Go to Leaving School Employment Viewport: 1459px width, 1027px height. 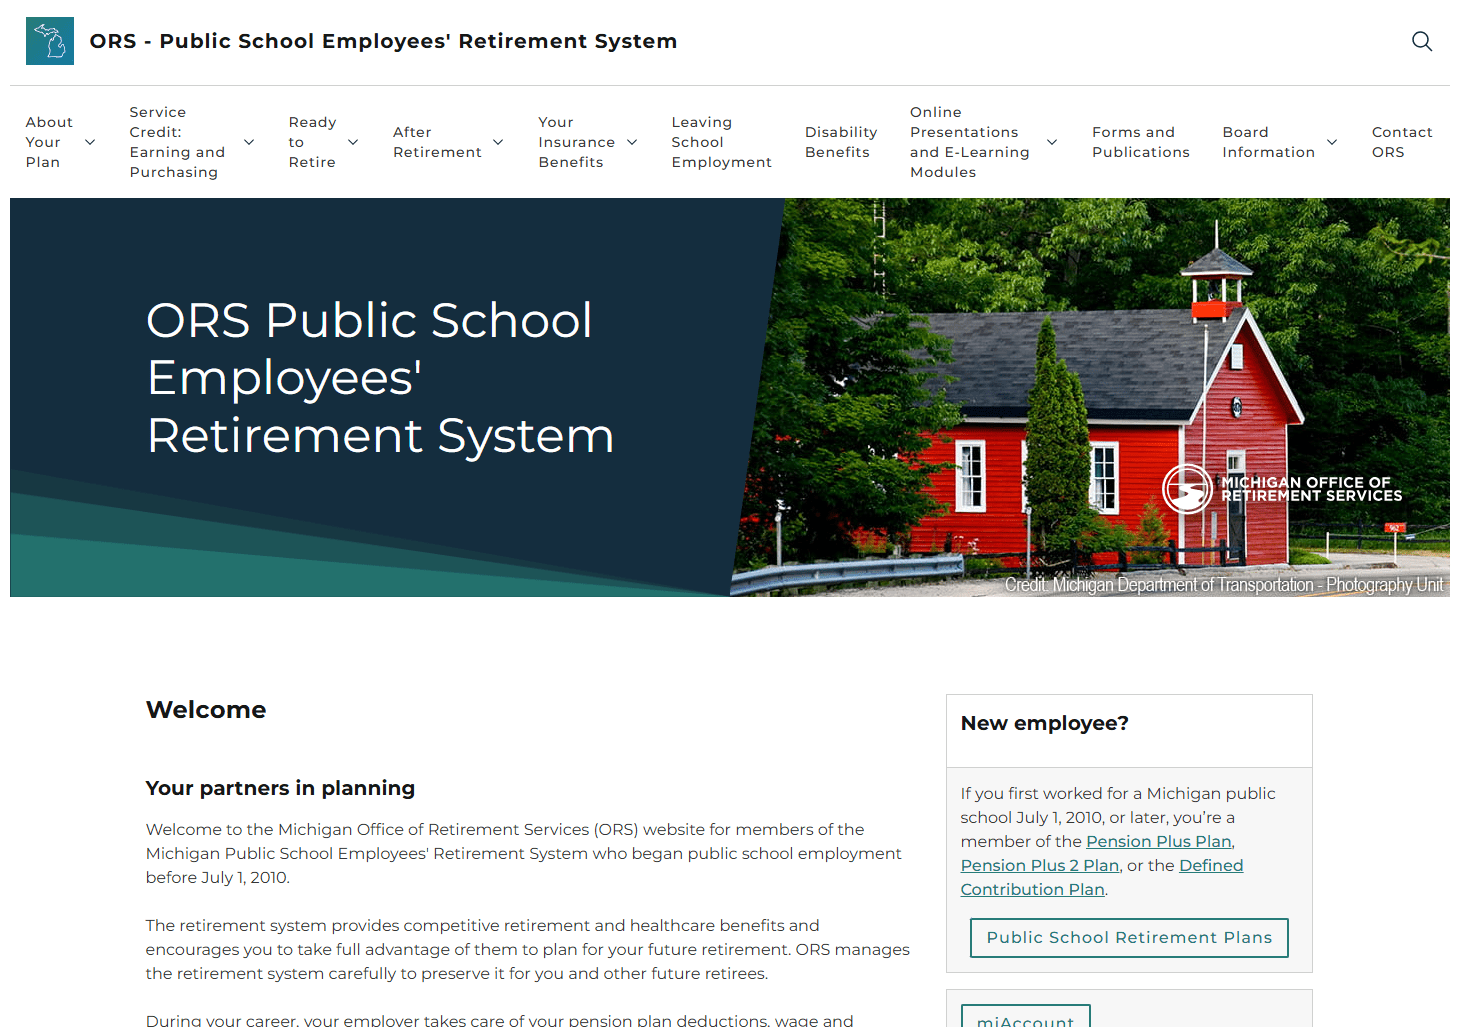pyautogui.click(x=721, y=142)
